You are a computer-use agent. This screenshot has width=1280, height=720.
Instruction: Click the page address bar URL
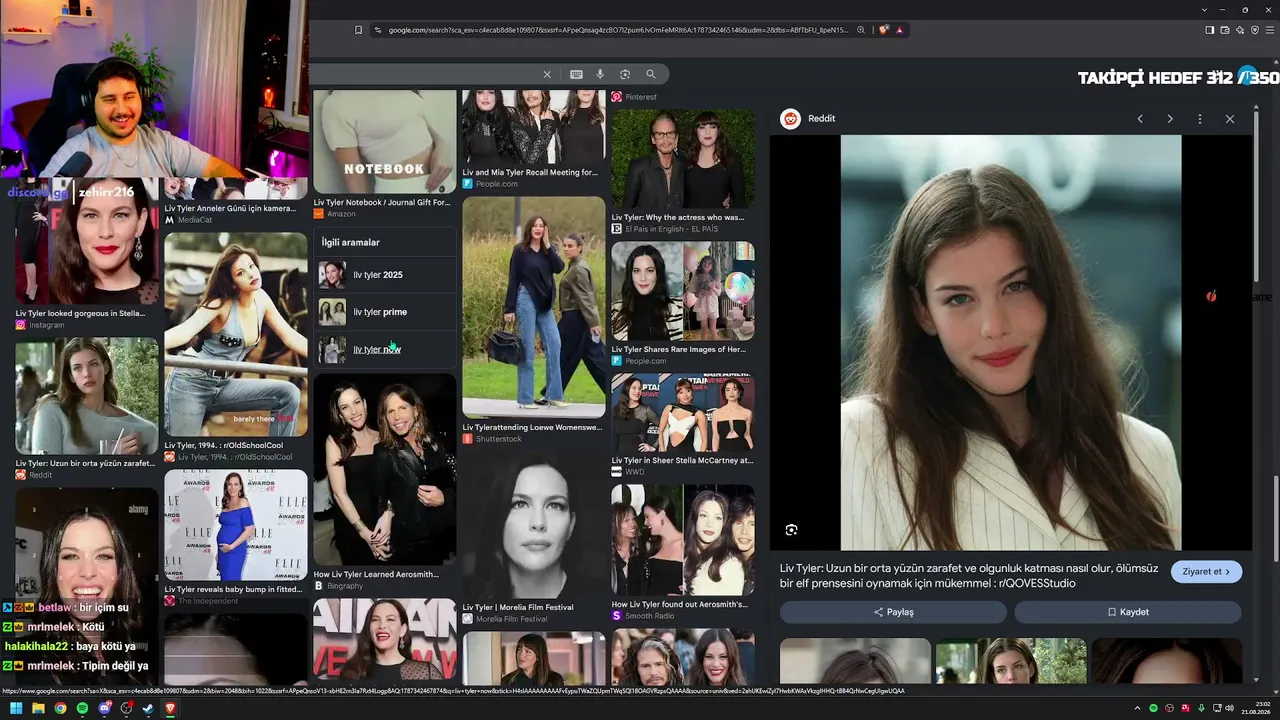pos(618,30)
